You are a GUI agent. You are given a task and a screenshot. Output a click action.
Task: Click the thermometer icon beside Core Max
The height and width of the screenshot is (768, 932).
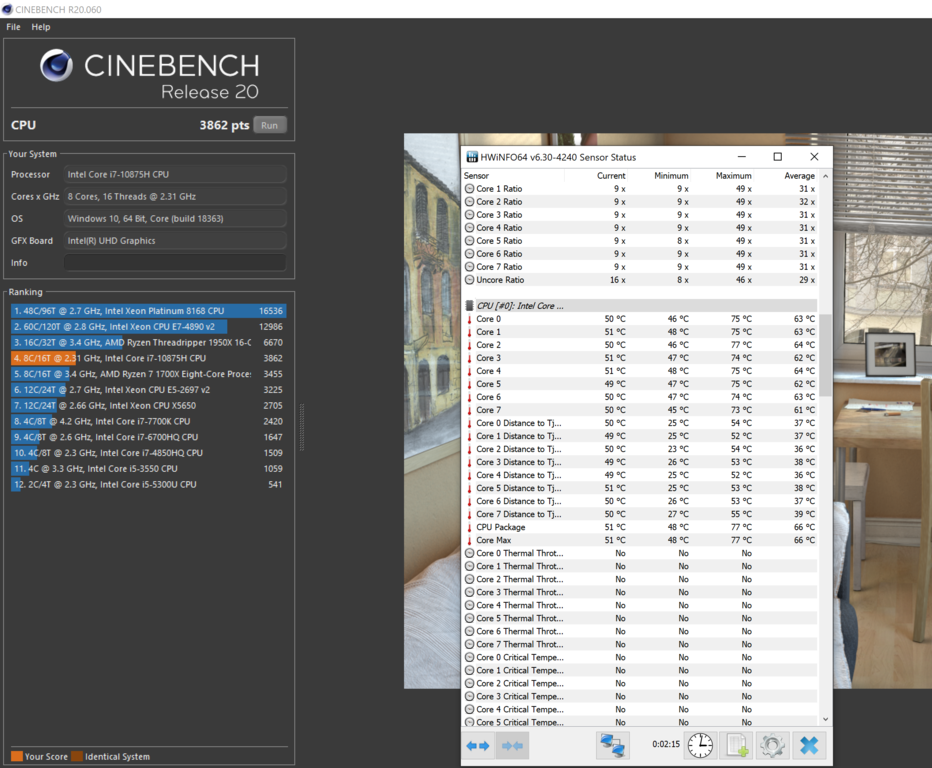[470, 540]
